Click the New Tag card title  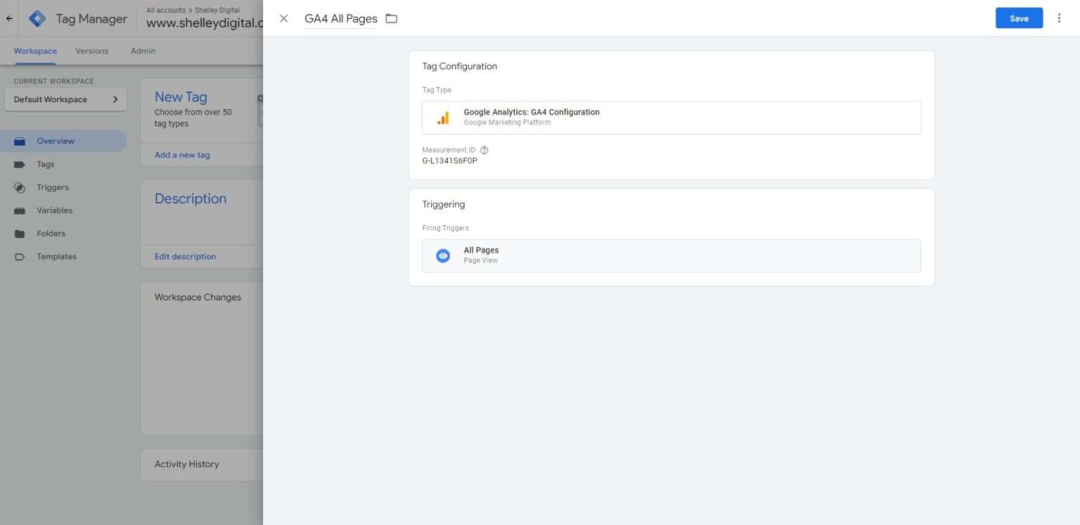180,97
